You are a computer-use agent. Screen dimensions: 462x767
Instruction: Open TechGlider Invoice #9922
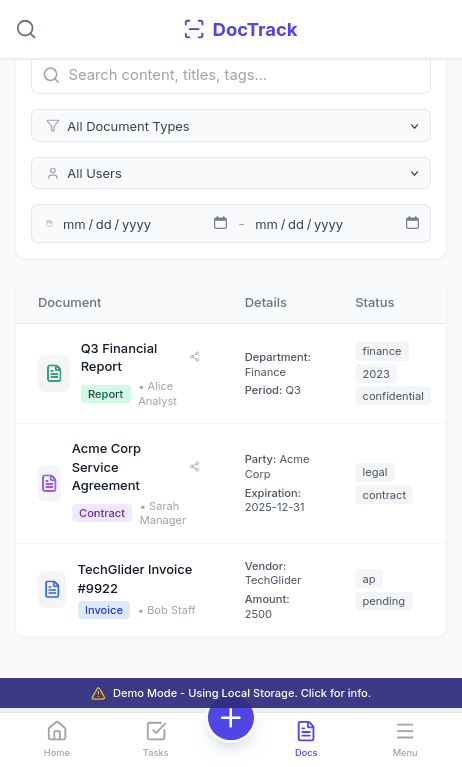point(135,579)
